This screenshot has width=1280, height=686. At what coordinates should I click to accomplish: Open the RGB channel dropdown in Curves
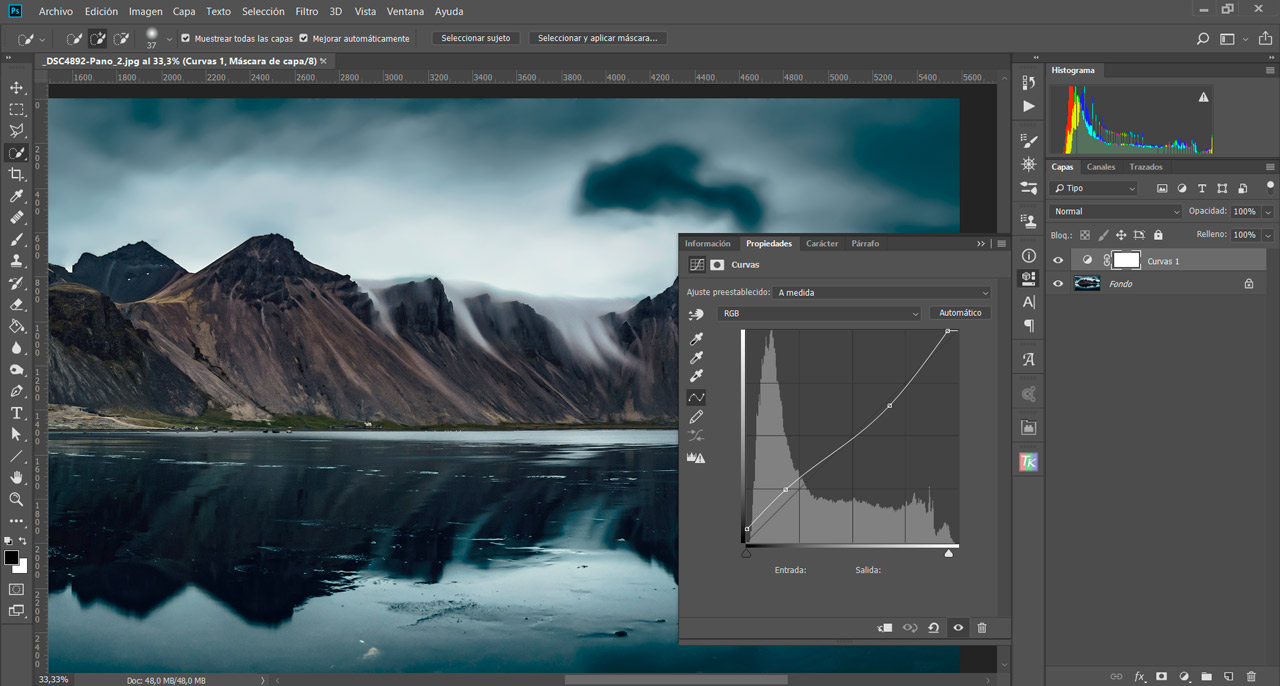[x=820, y=313]
